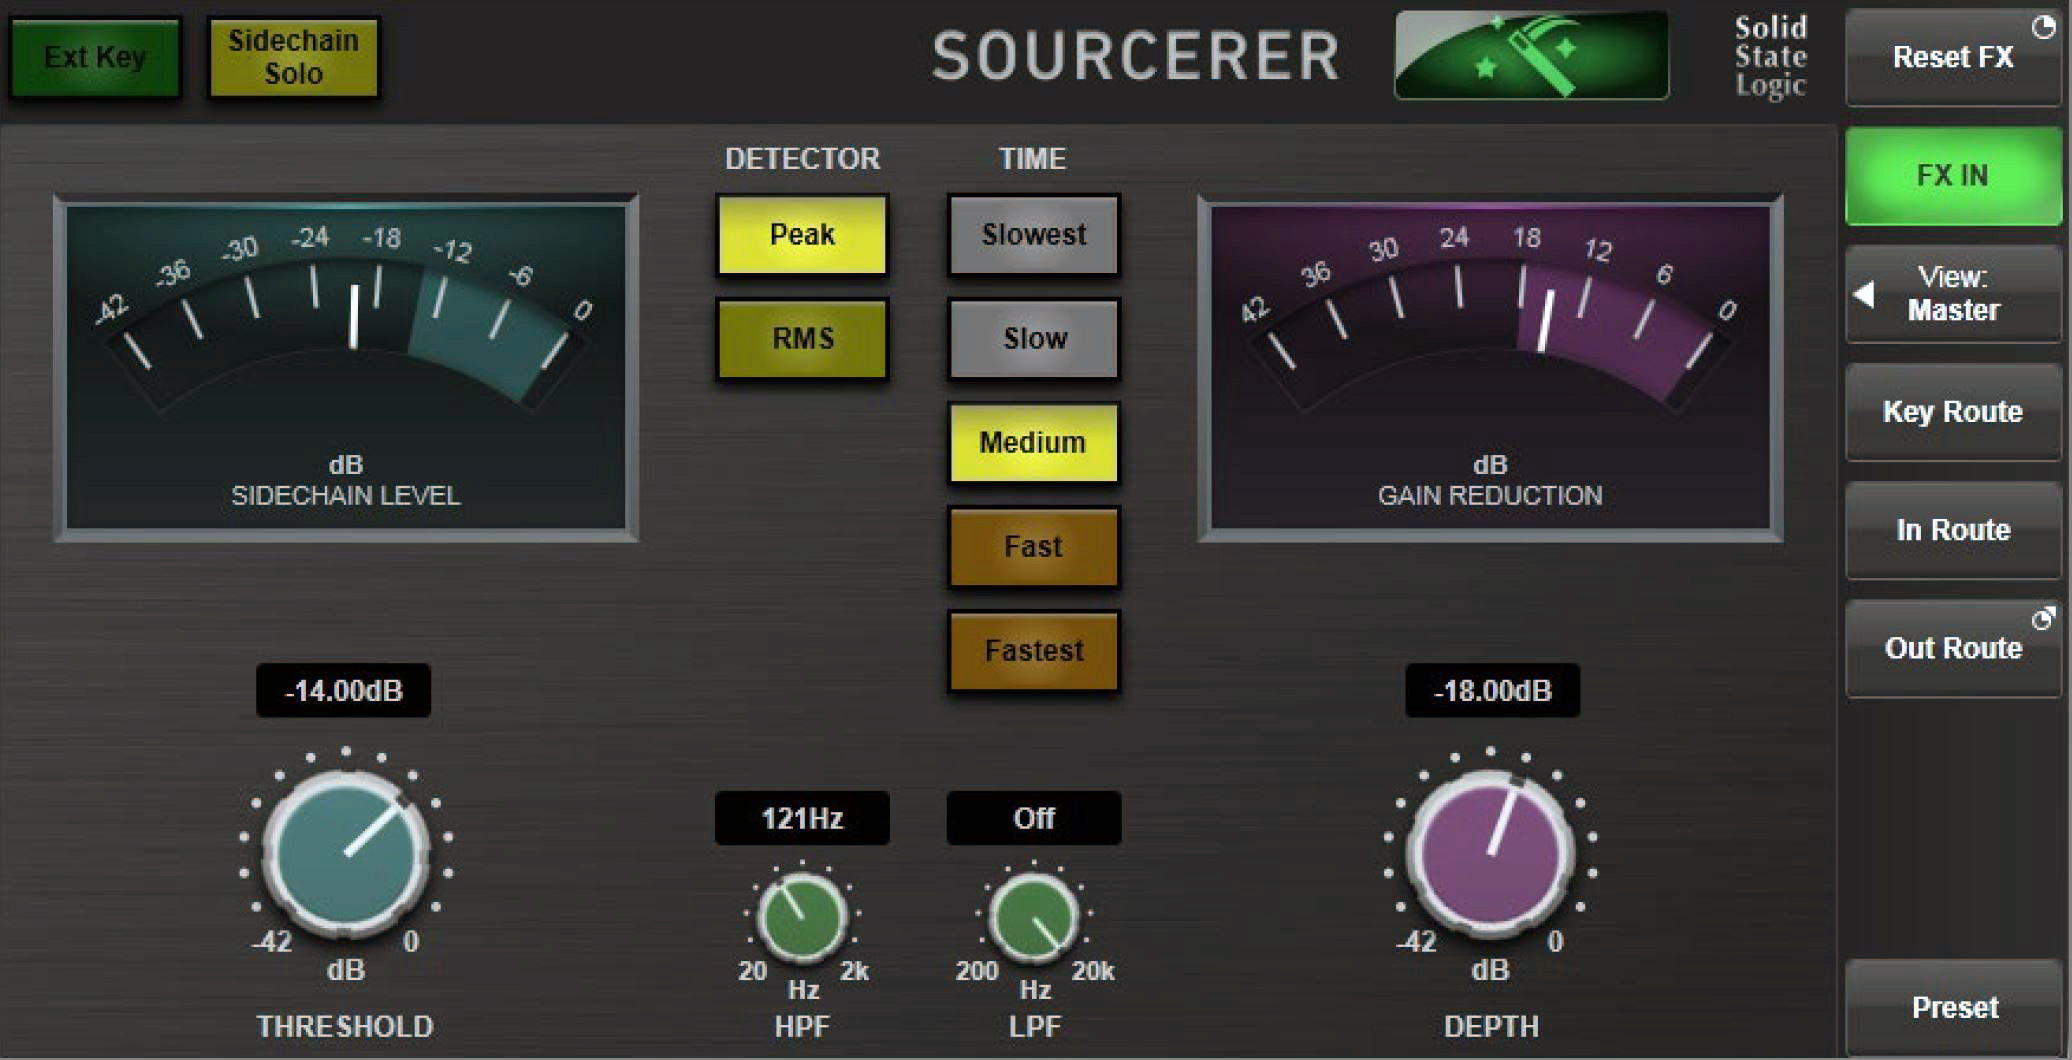Click the HPF label
2072x1060 pixels.
[802, 1026]
